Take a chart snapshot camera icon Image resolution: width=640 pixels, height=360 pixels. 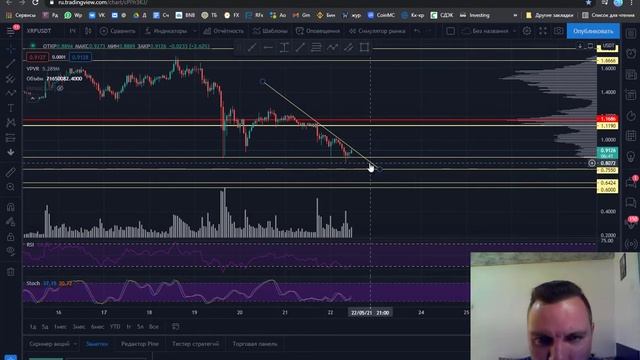click(x=558, y=31)
